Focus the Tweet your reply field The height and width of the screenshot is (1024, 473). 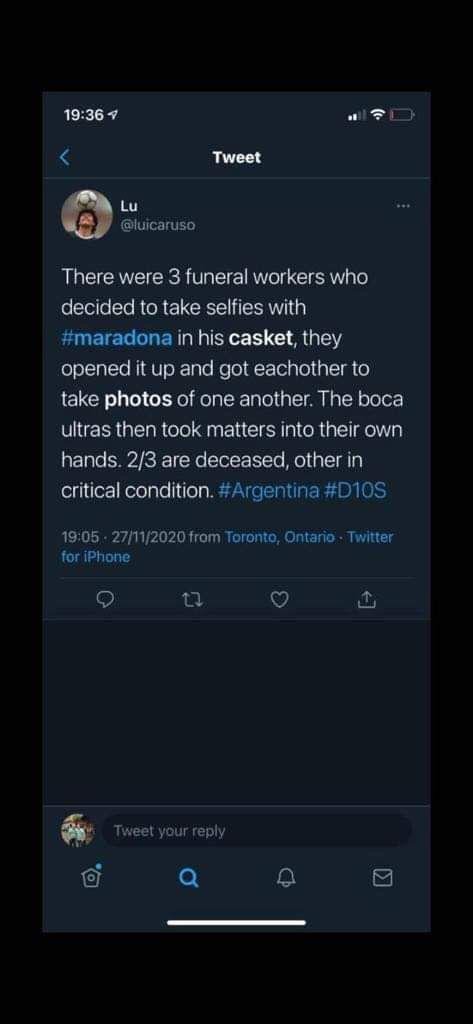[x=257, y=831]
